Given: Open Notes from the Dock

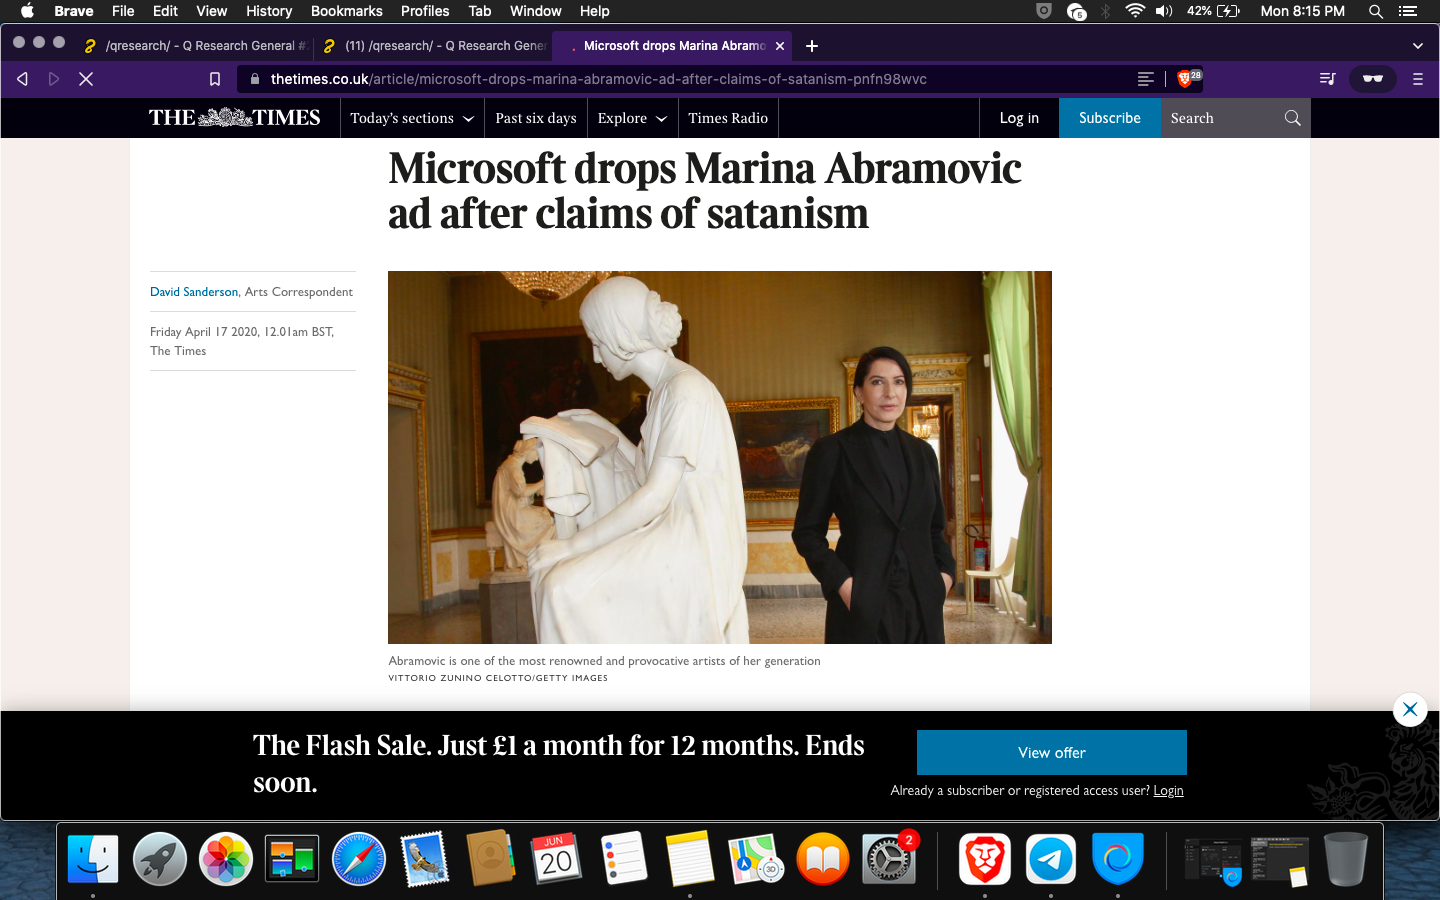Looking at the screenshot, I should pyautogui.click(x=690, y=859).
